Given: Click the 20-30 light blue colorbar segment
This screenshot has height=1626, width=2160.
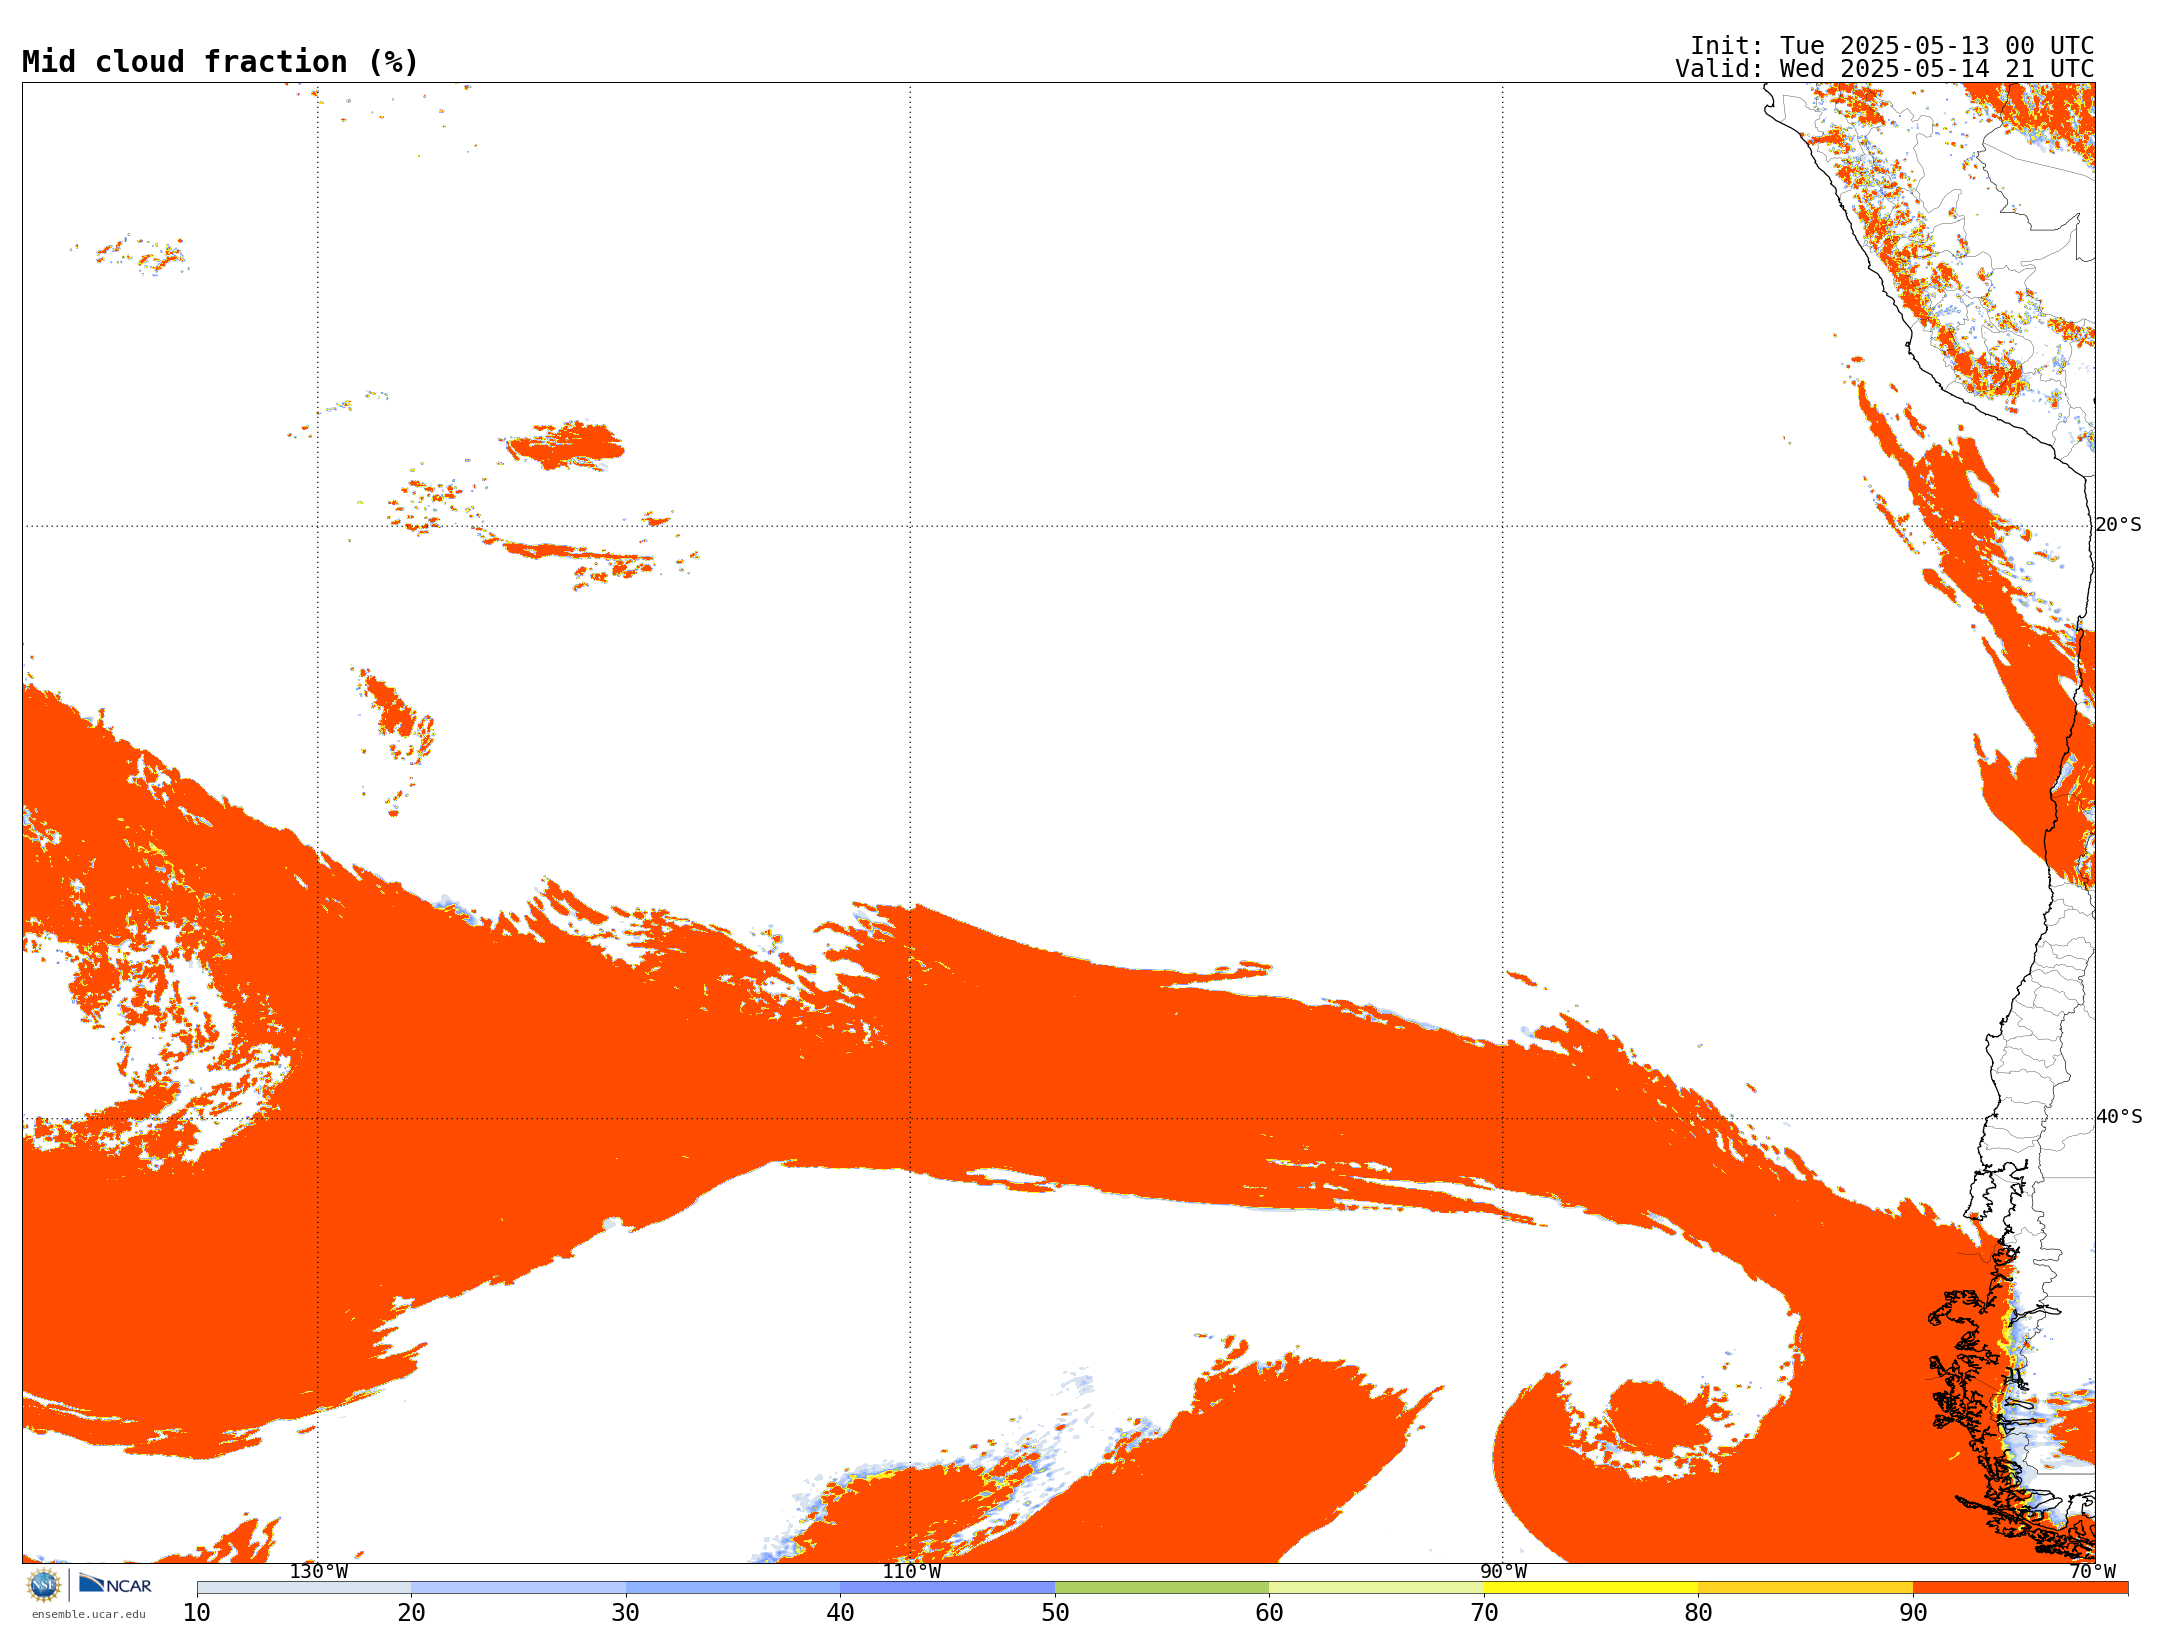Looking at the screenshot, I should (518, 1588).
